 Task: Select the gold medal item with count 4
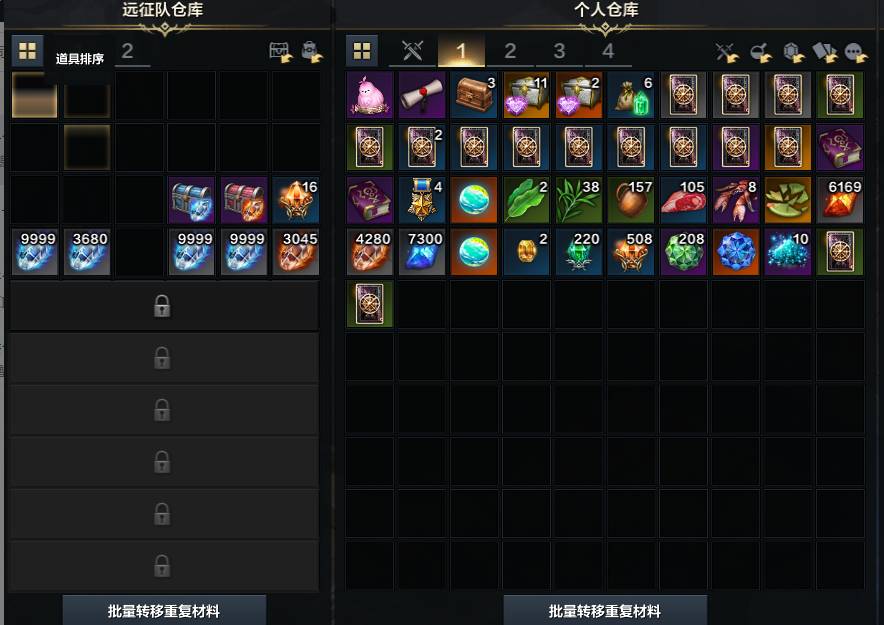coord(422,200)
